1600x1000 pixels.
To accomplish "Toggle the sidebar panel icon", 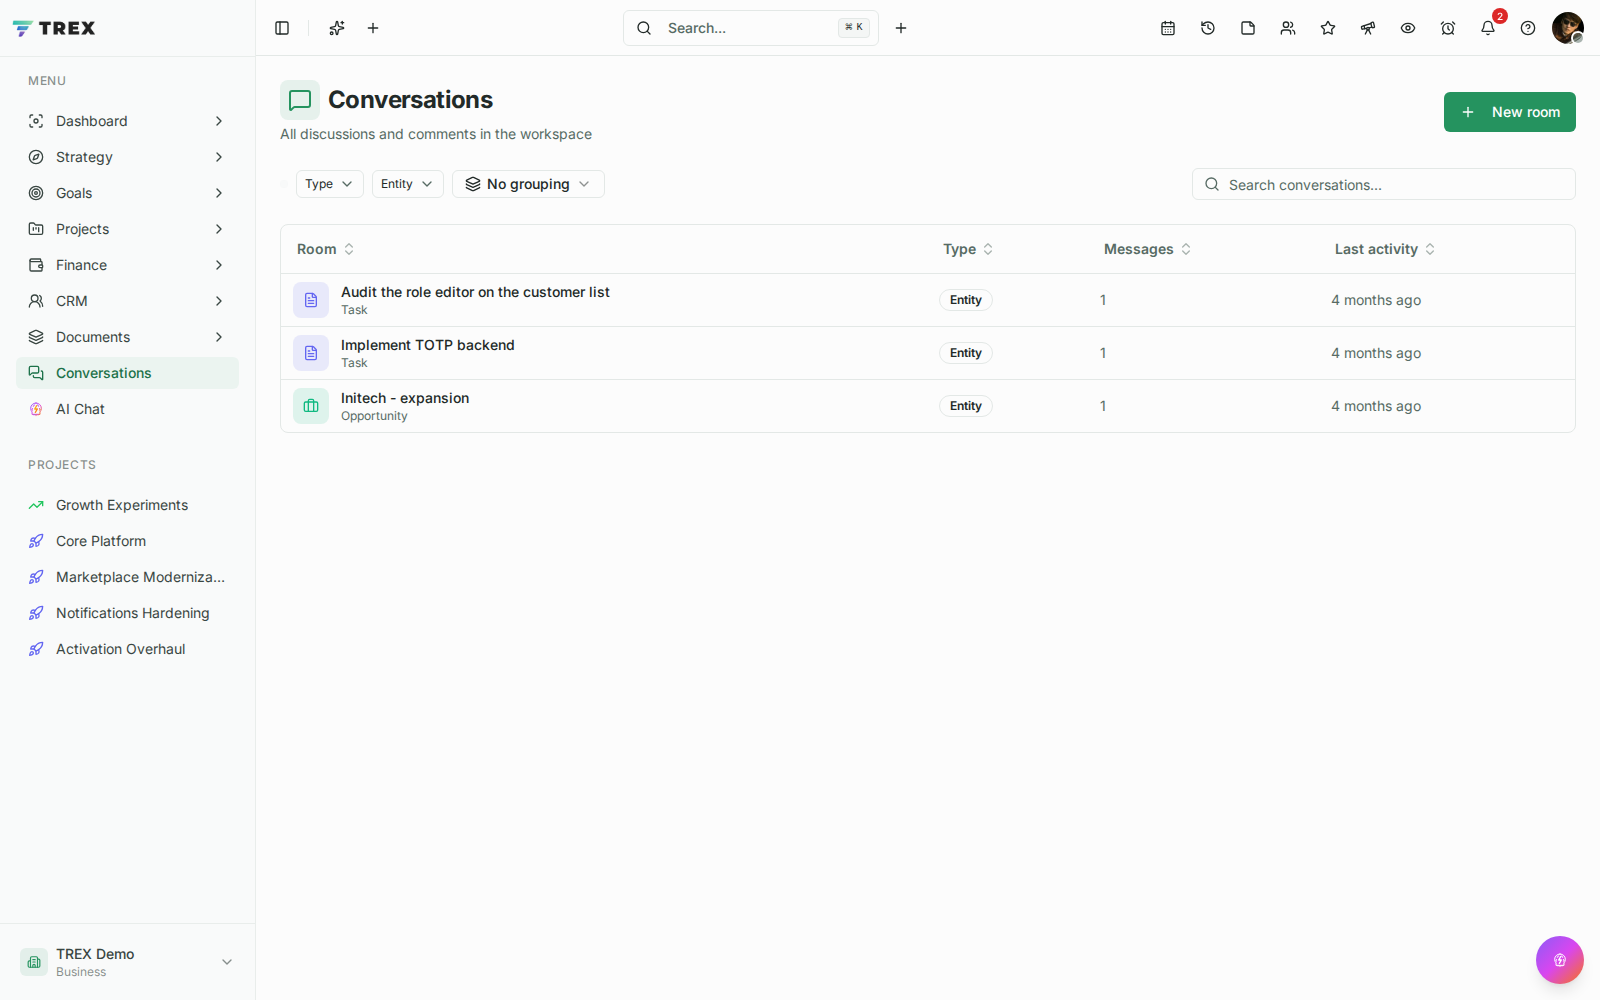I will pos(282,28).
